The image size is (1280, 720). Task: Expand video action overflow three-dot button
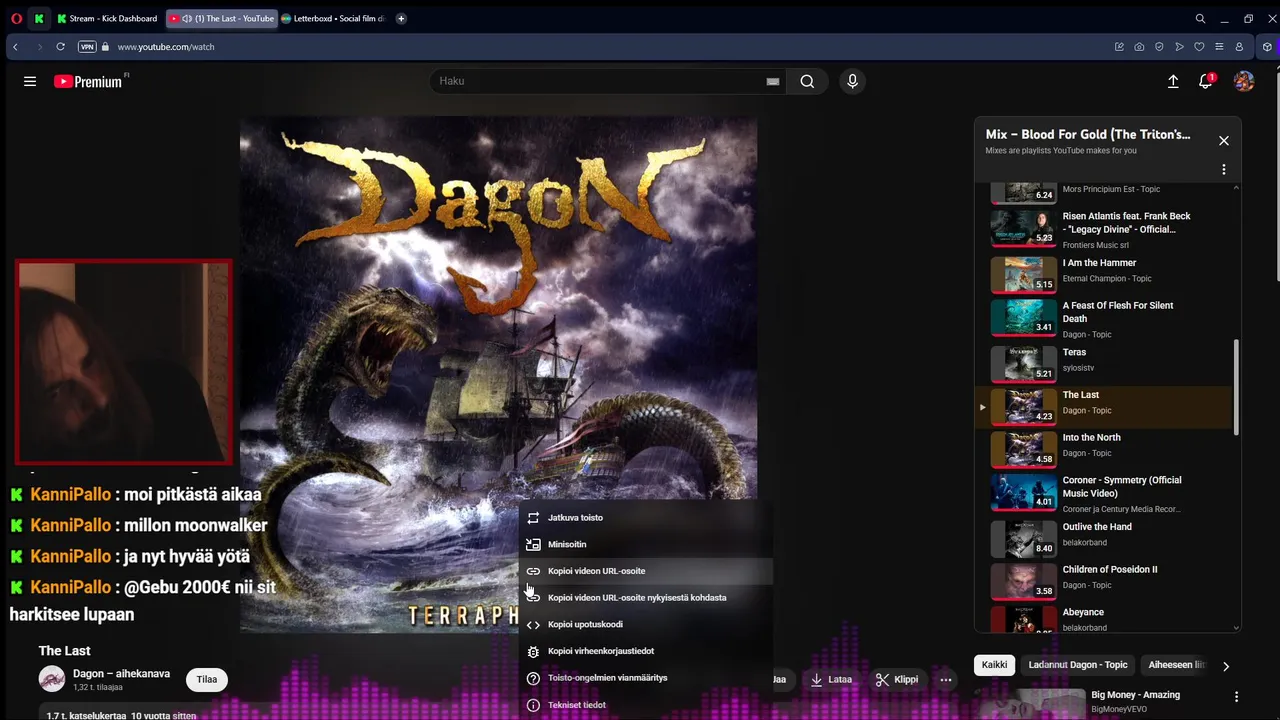tap(945, 679)
